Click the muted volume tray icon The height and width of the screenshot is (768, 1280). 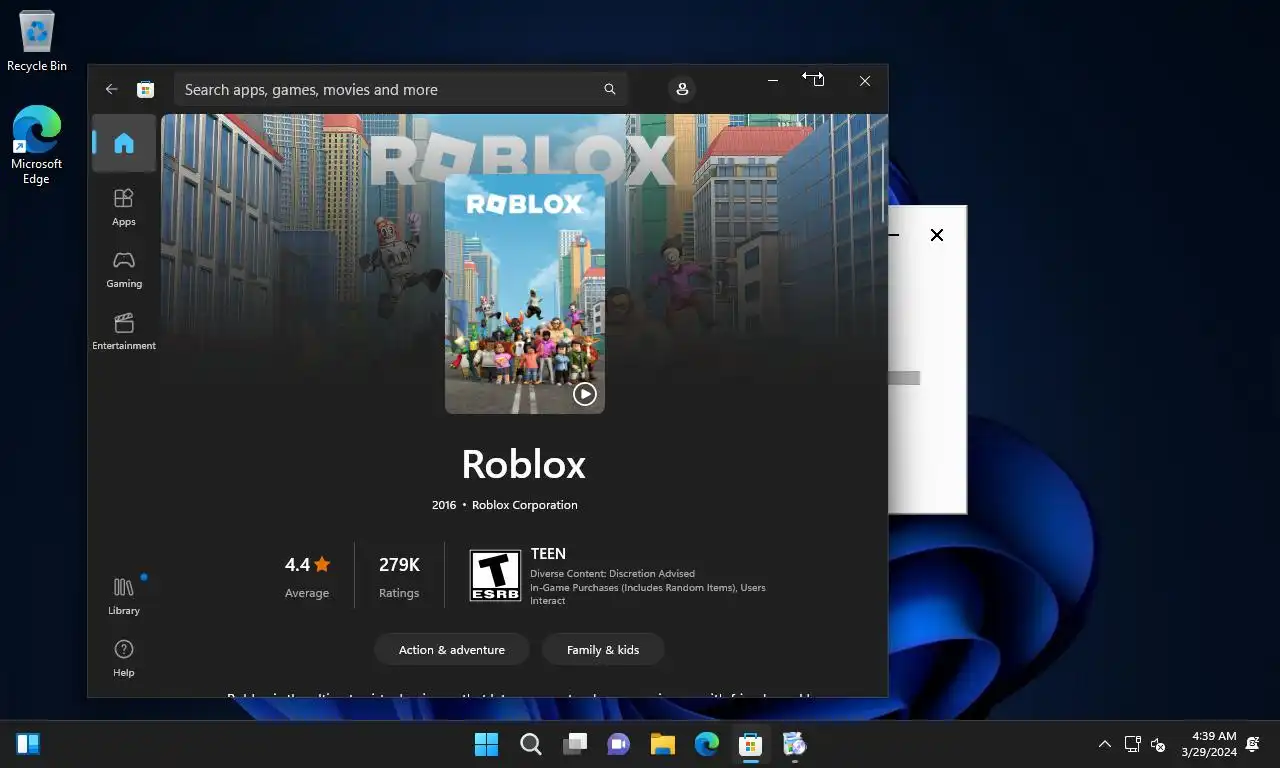pos(1158,744)
